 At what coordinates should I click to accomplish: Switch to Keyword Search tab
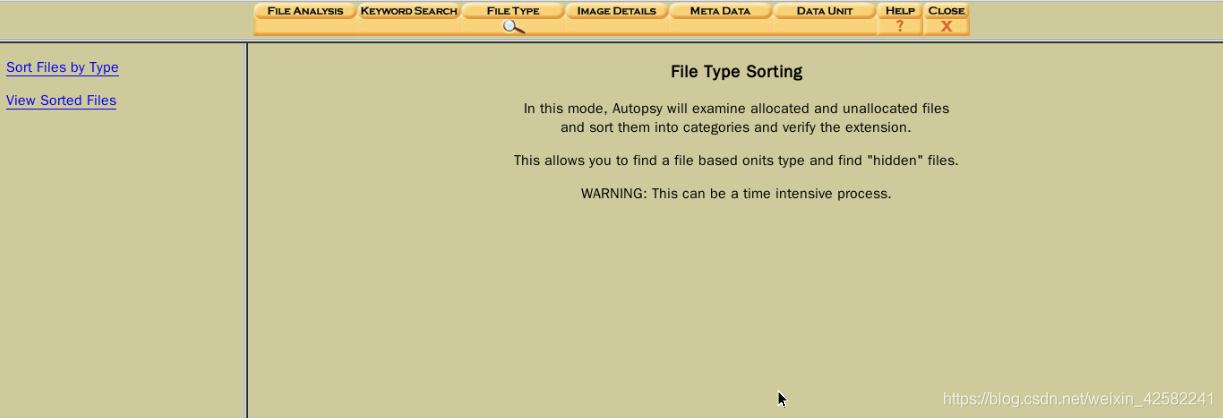[408, 11]
